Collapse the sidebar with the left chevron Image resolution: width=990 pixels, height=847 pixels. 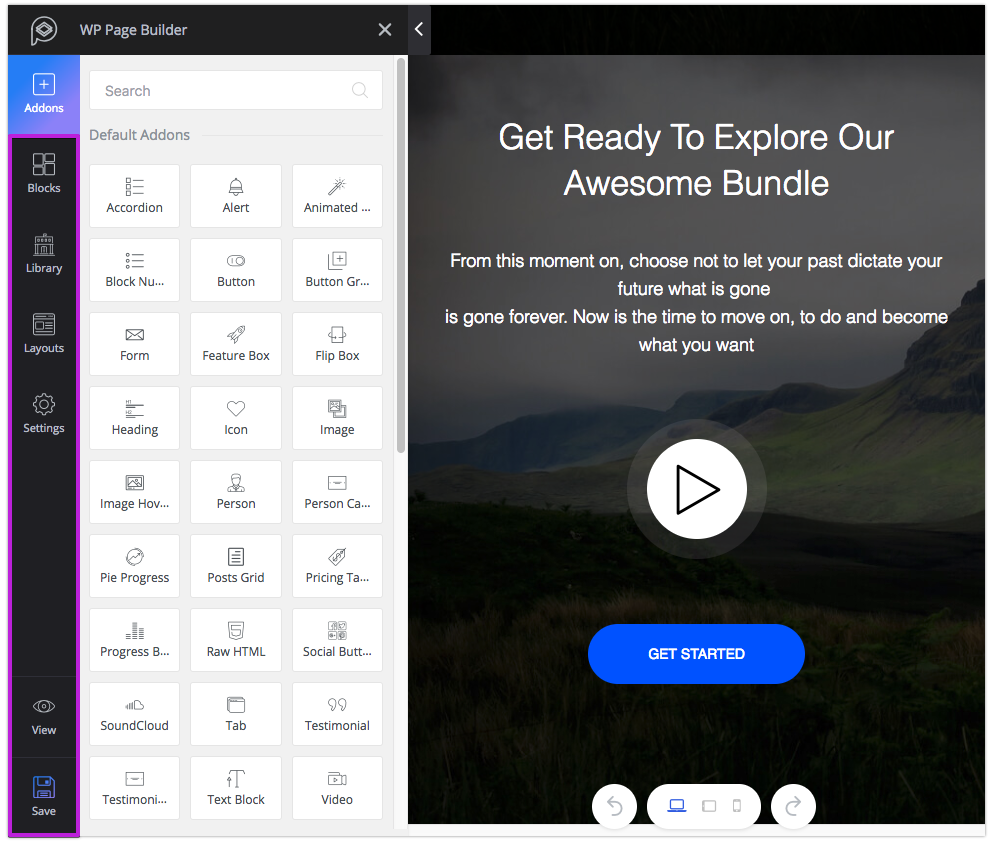419,29
